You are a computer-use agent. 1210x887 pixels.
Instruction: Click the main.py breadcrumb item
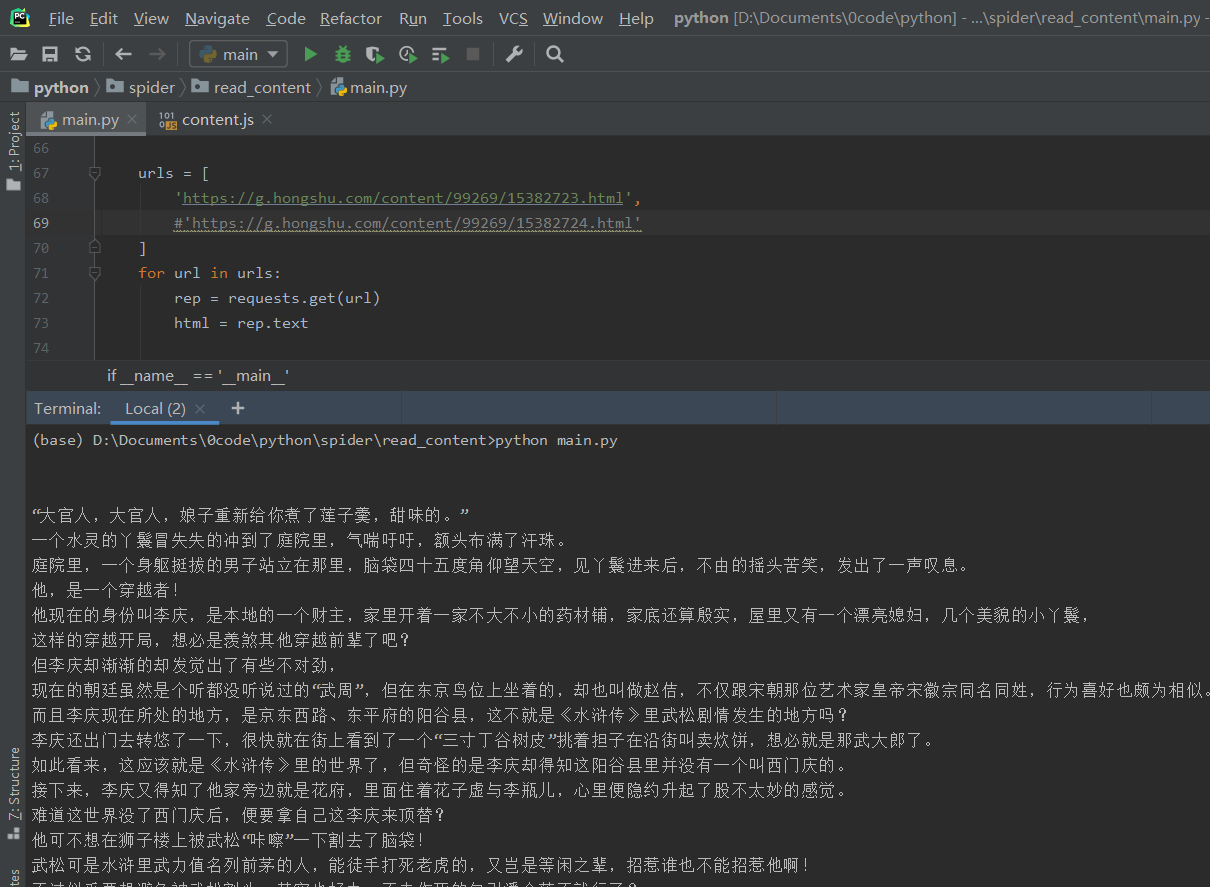[x=369, y=87]
